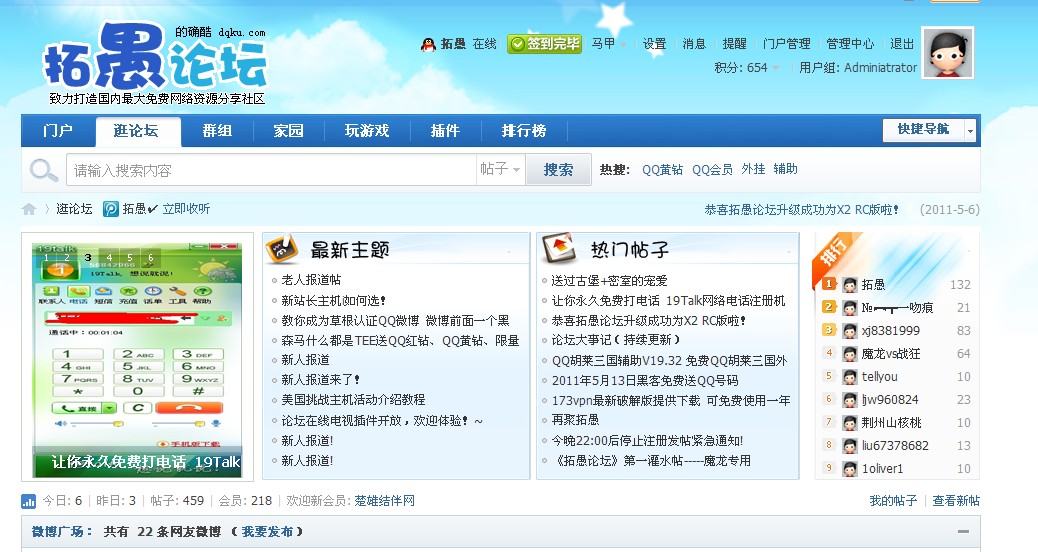Click the 退出 logout link
This screenshot has height=552, width=1038.
pos(902,44)
